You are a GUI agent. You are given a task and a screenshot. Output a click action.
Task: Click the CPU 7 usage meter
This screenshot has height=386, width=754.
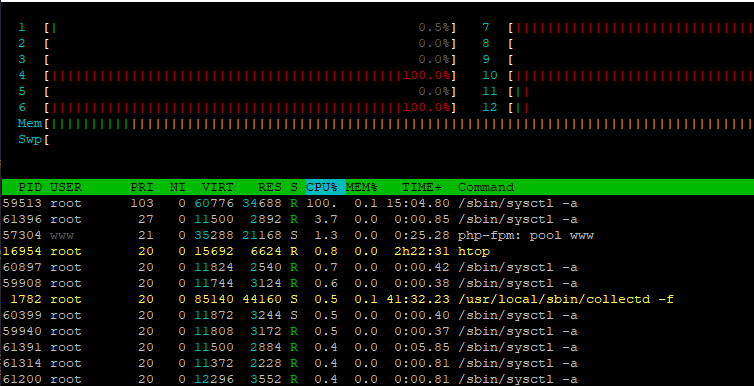coord(618,27)
